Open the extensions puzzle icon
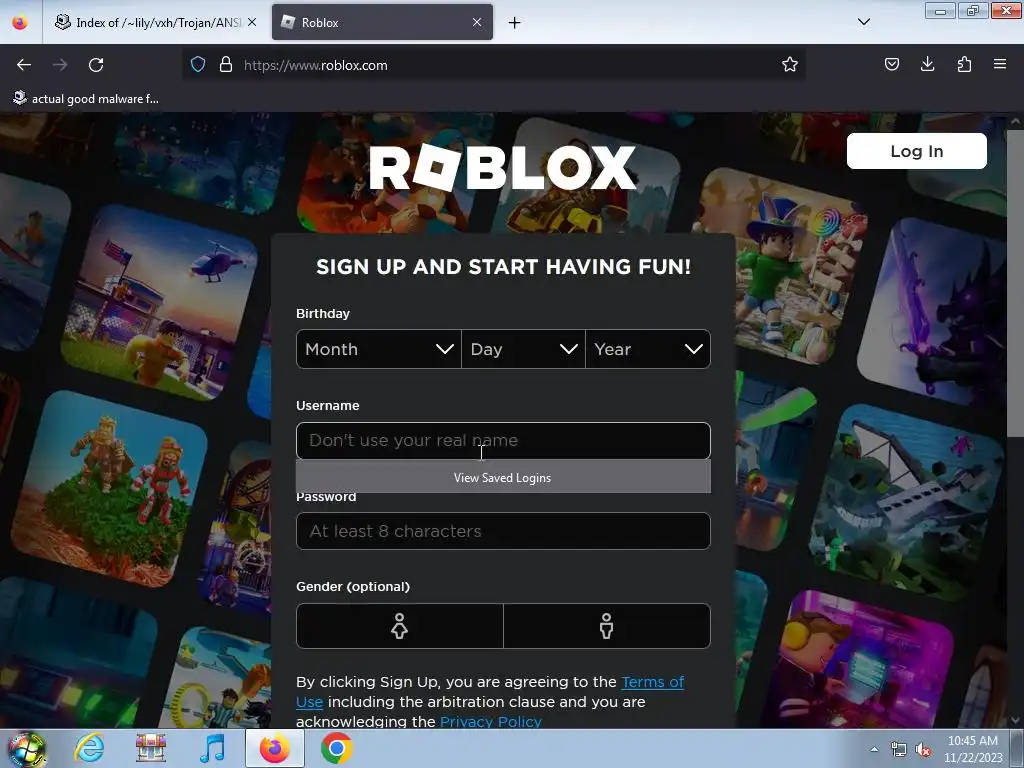The image size is (1024, 768). [x=964, y=65]
